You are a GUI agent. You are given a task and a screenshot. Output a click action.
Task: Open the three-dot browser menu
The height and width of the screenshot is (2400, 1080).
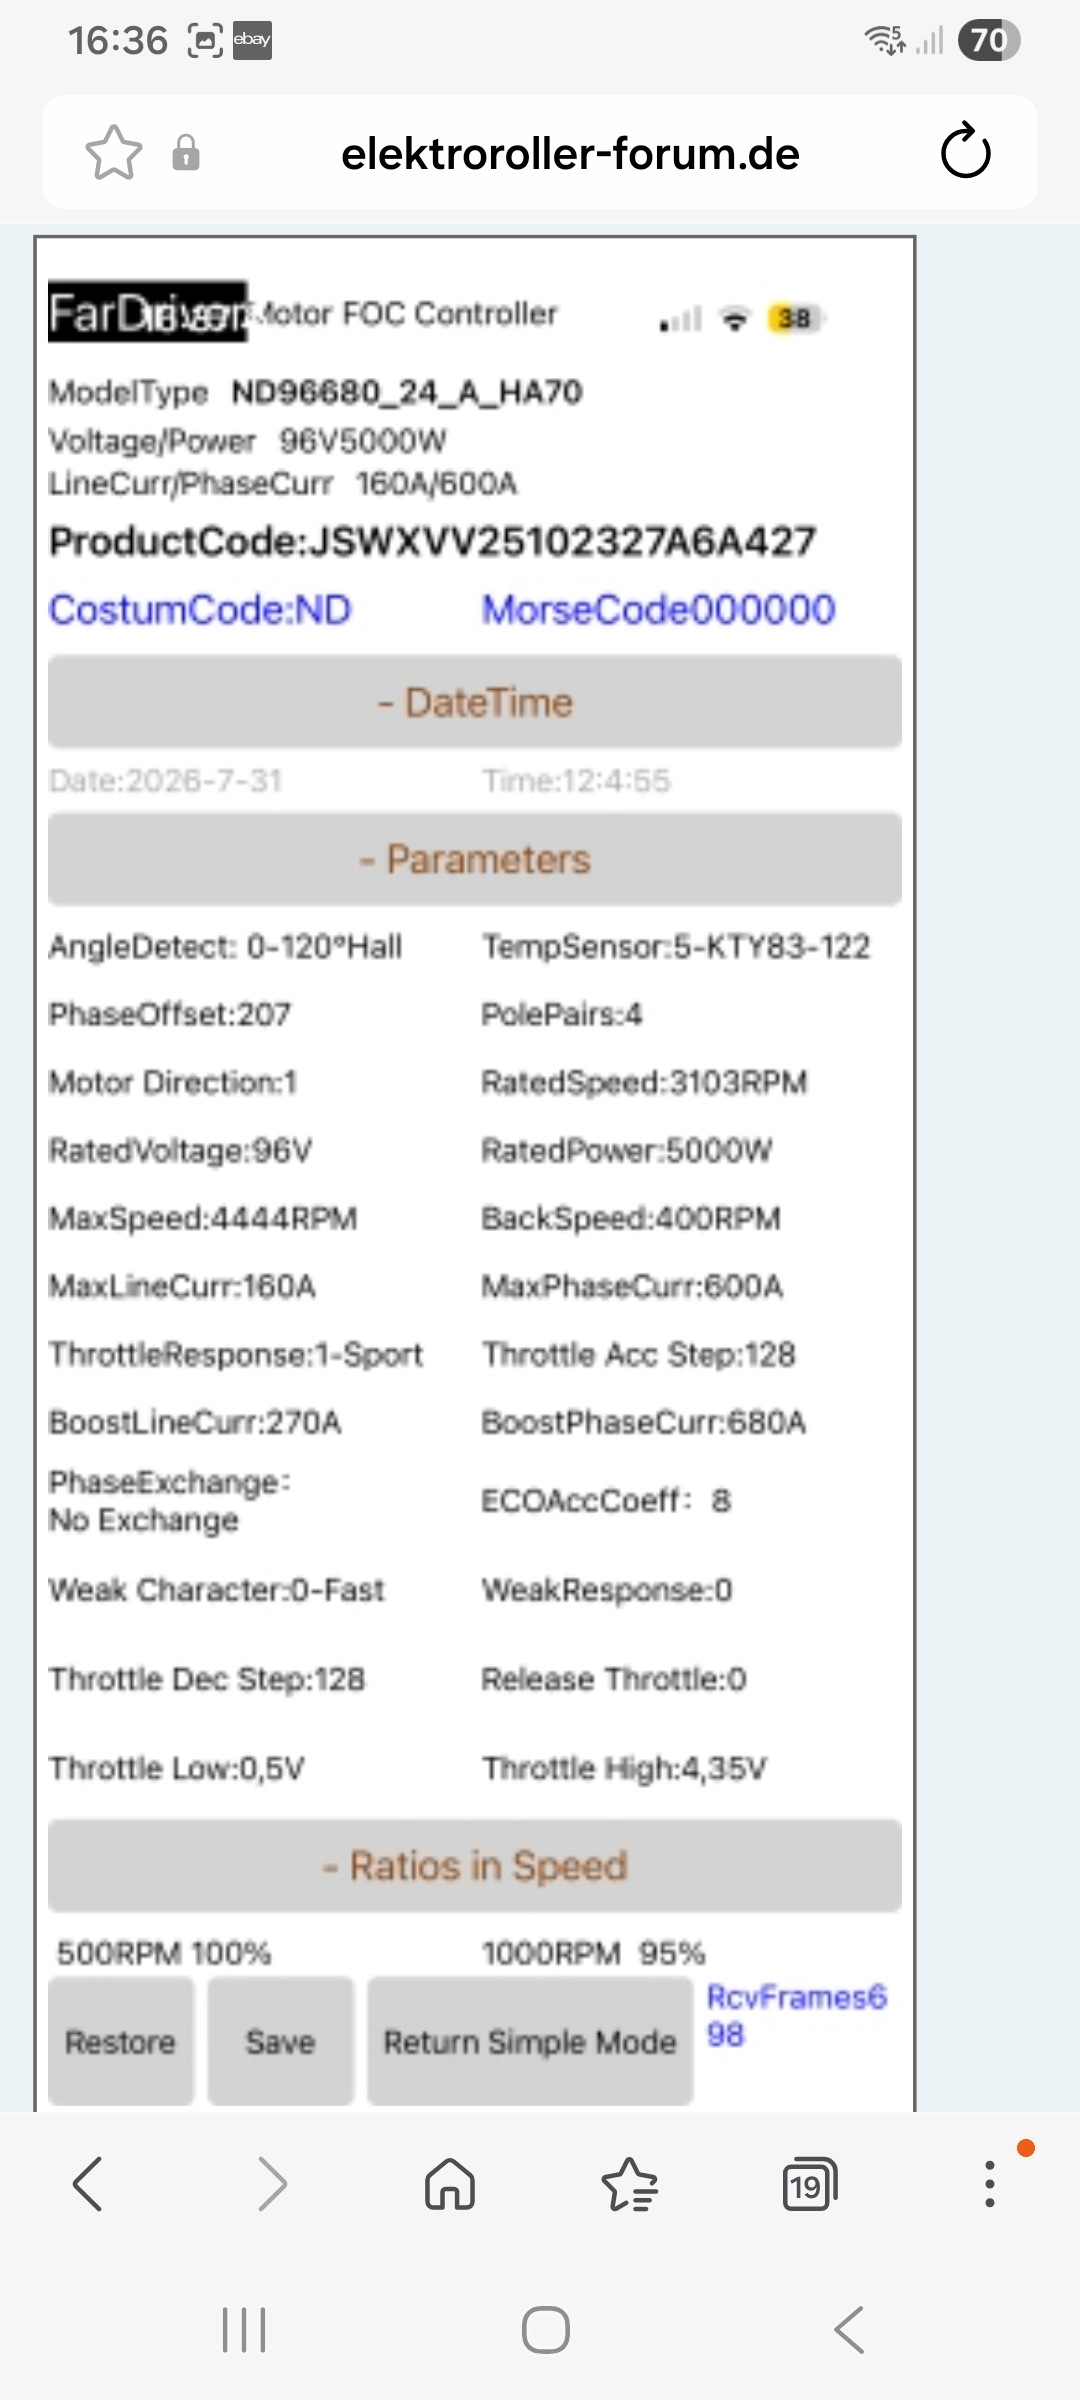click(x=989, y=2184)
